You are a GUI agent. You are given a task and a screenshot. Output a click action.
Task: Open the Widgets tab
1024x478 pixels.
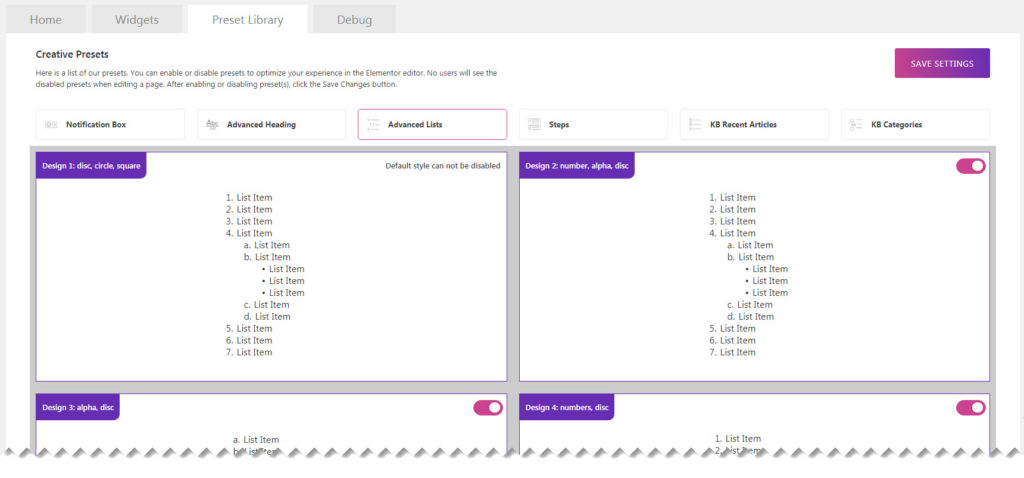136,19
